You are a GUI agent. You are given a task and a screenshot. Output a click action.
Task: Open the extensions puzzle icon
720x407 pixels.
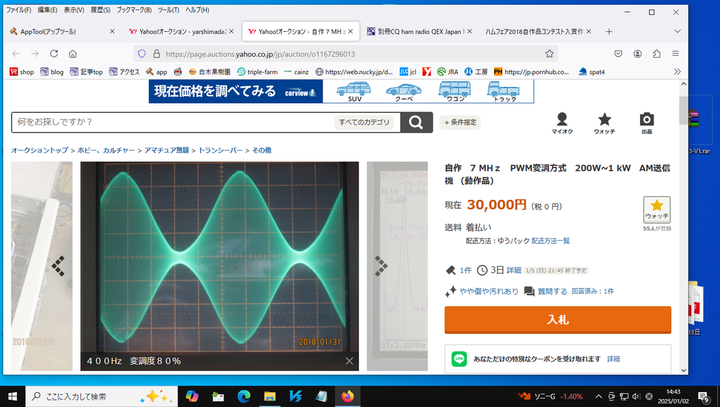657,54
